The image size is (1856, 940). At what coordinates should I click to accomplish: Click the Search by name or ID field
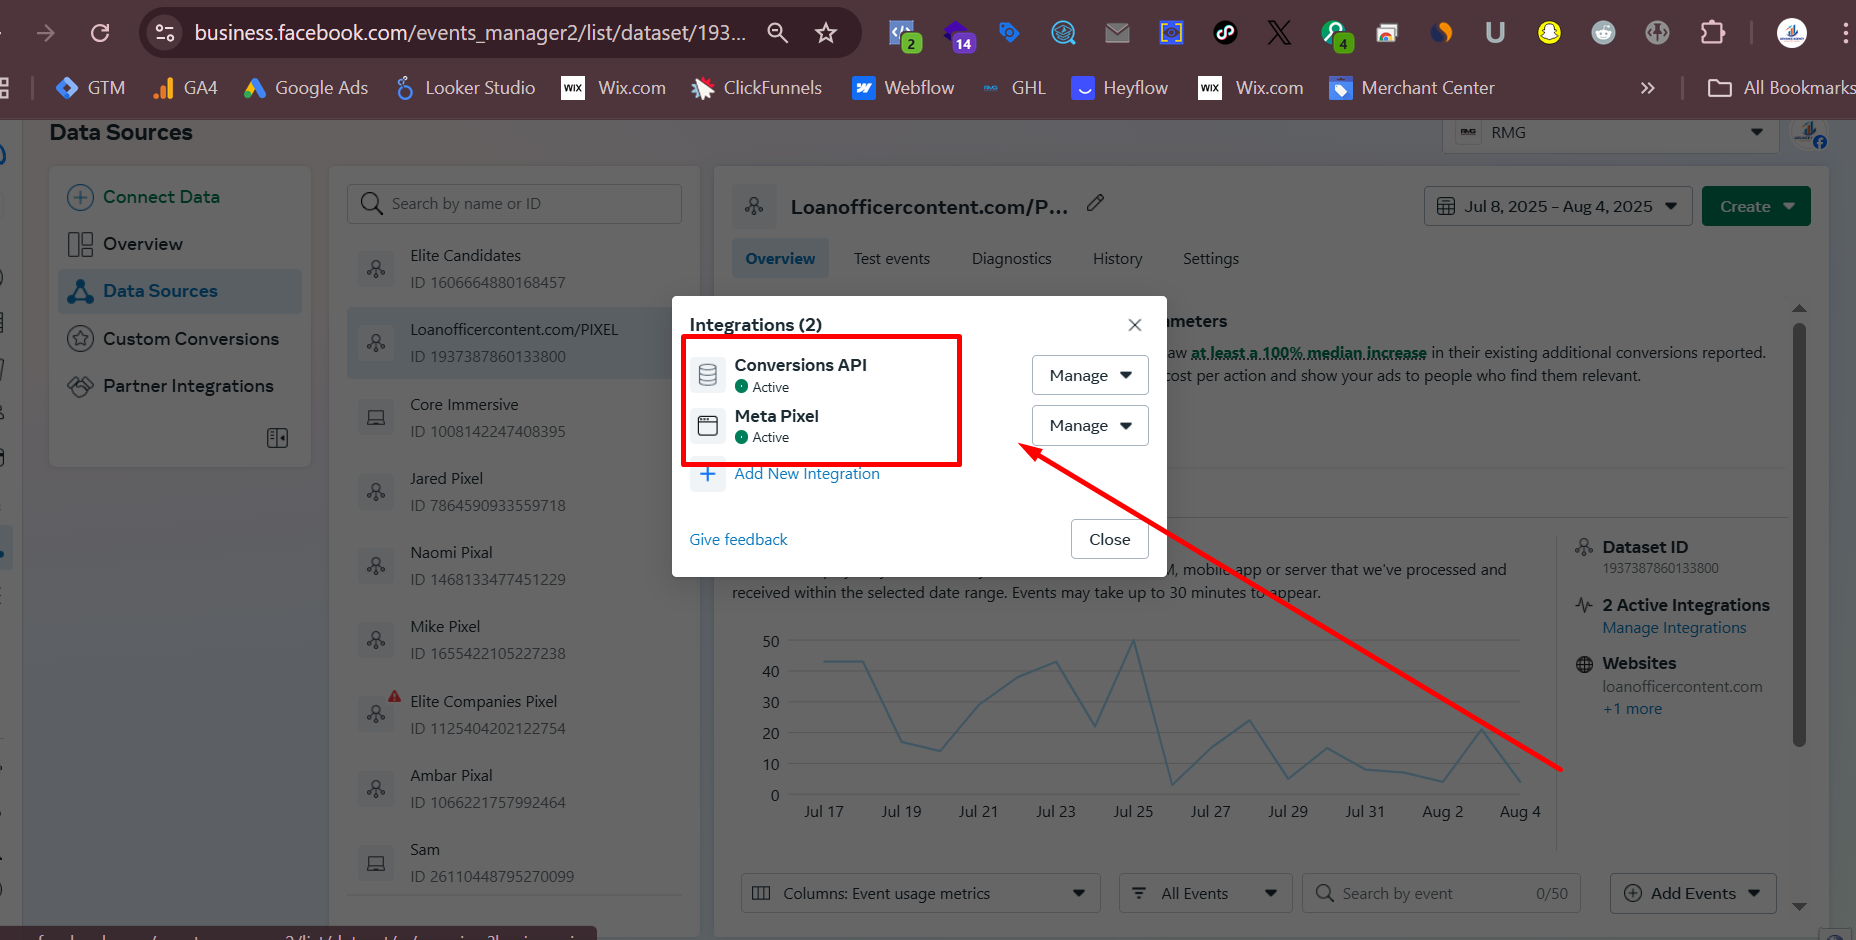515,204
